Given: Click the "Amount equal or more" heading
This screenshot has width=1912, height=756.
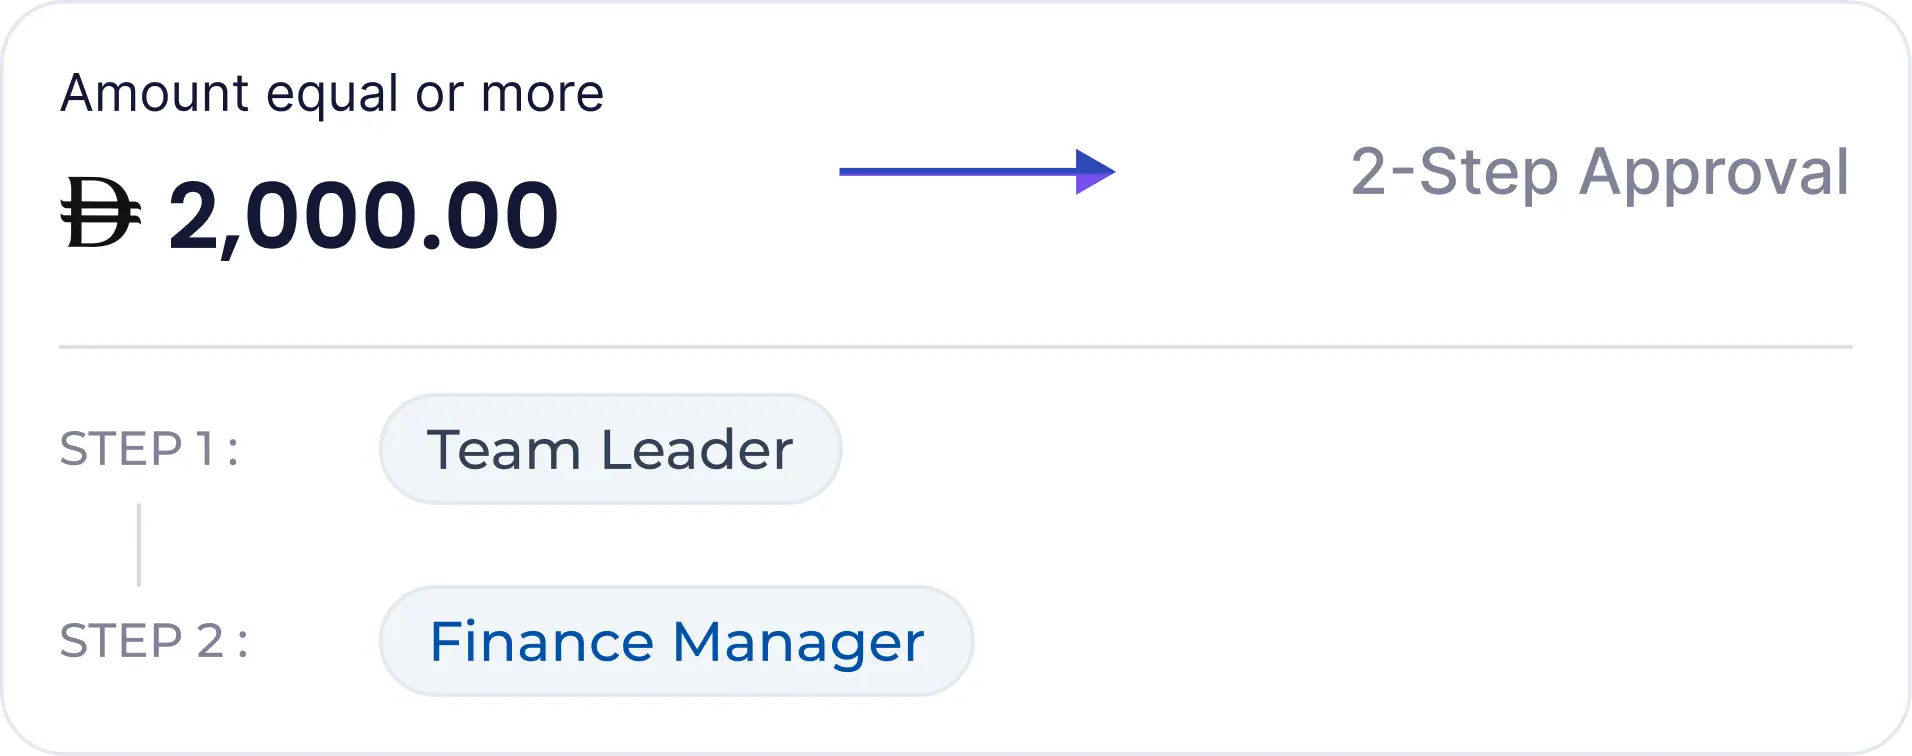Looking at the screenshot, I should point(332,94).
